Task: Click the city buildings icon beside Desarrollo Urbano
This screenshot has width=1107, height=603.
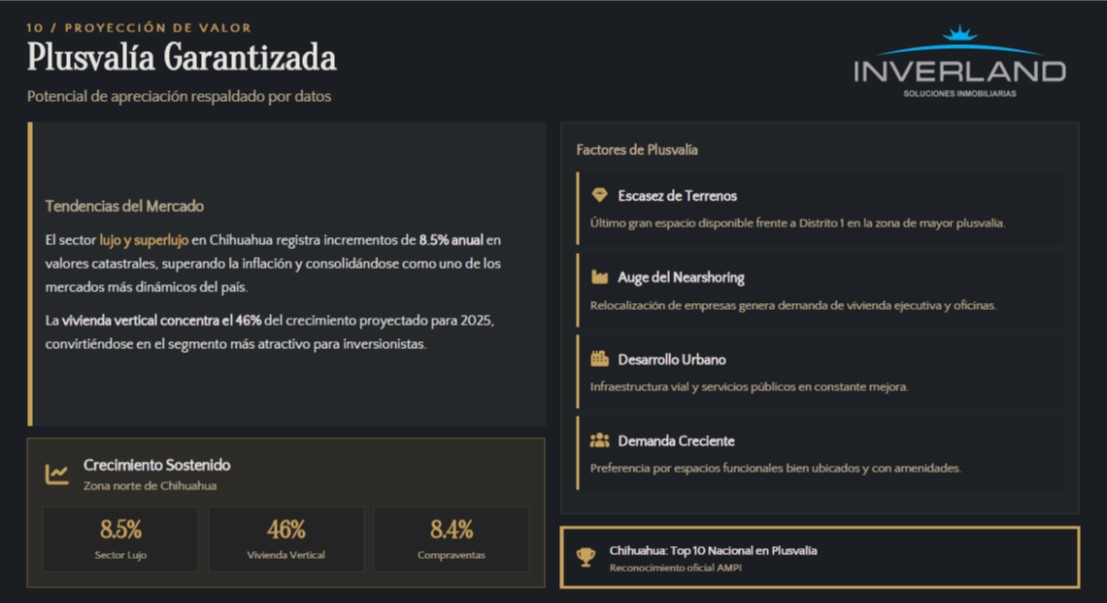Action: tap(599, 359)
